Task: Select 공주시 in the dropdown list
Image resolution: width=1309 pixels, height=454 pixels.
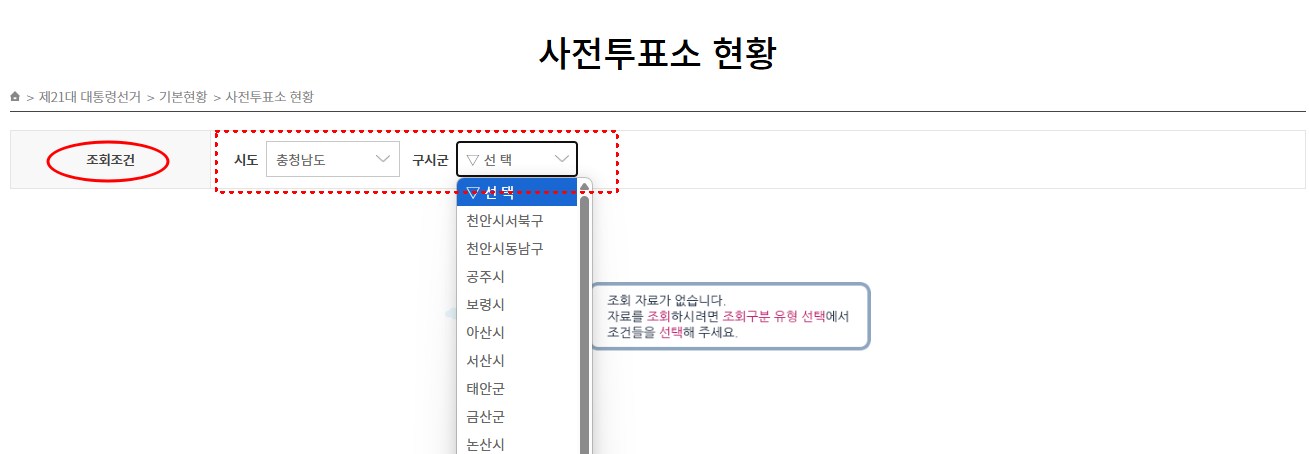Action: tap(517, 276)
